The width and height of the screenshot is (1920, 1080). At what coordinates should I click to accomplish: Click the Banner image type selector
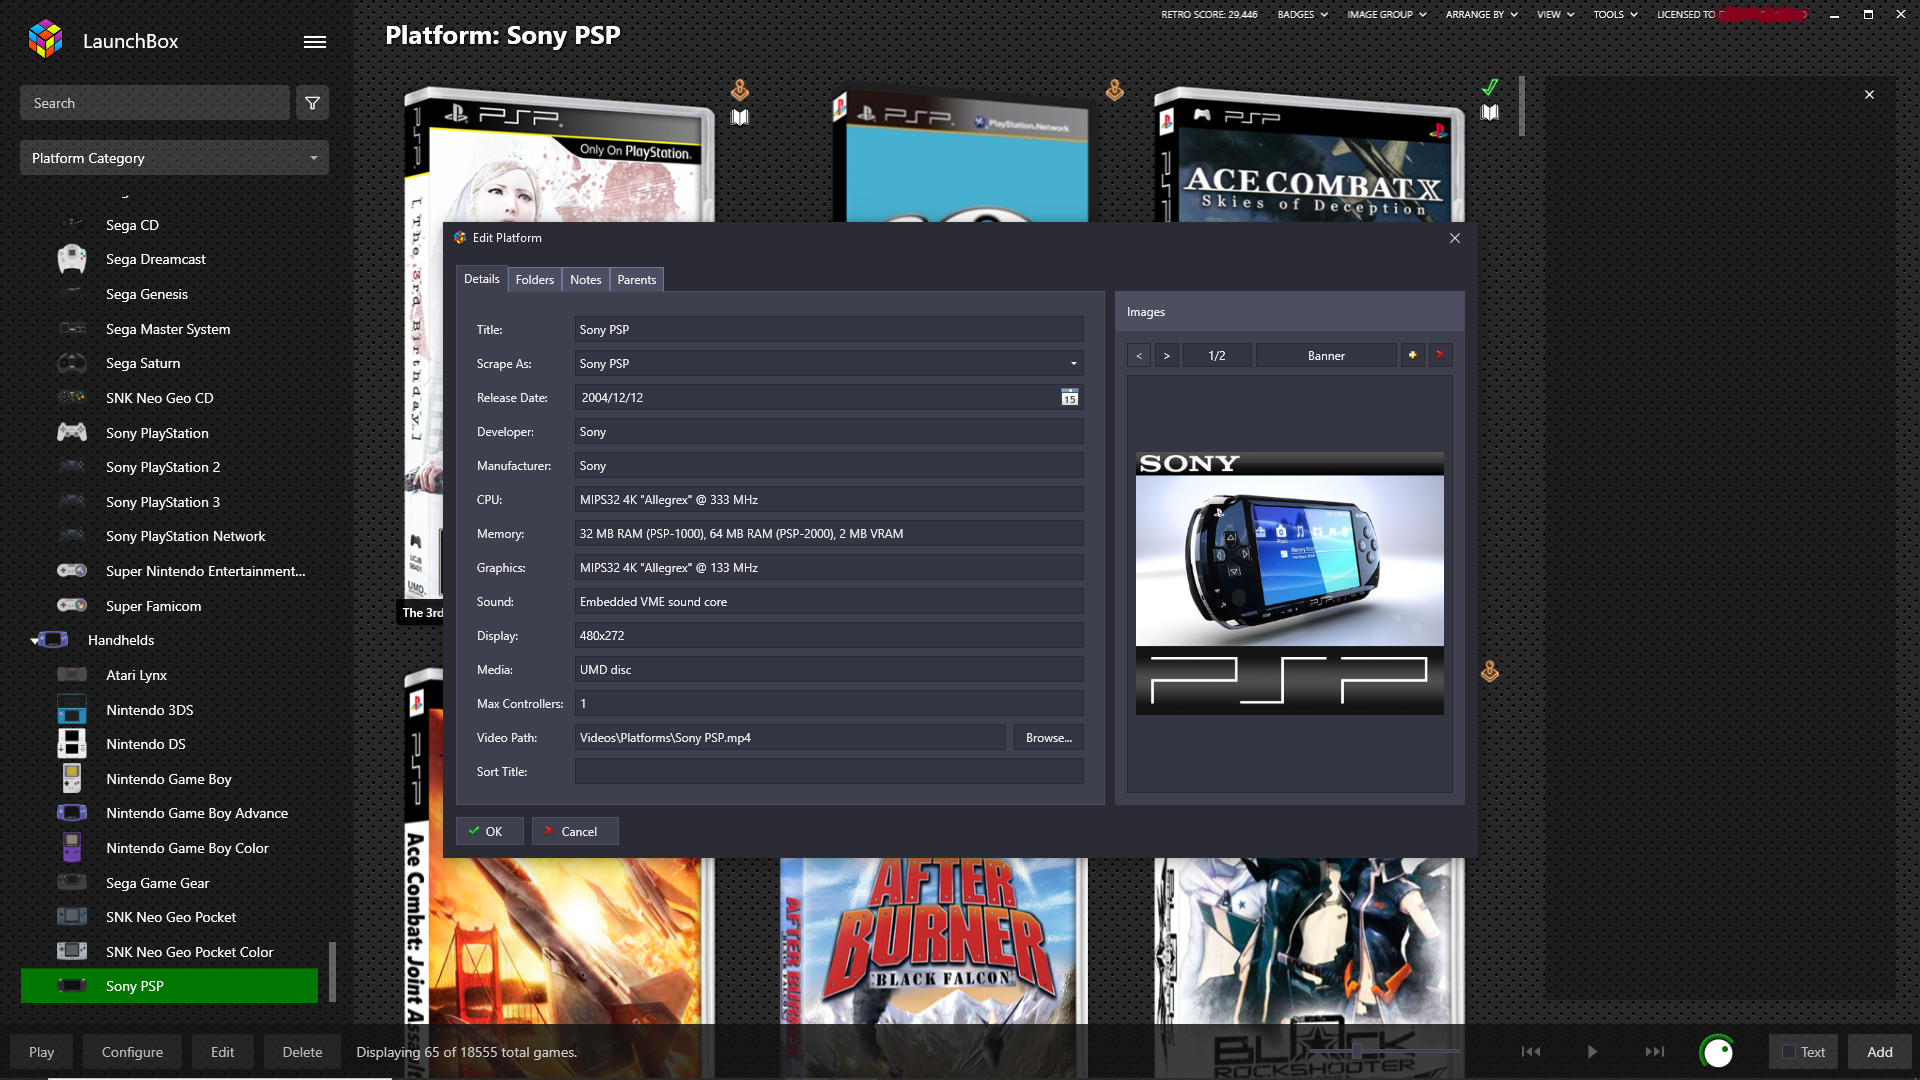(1326, 356)
